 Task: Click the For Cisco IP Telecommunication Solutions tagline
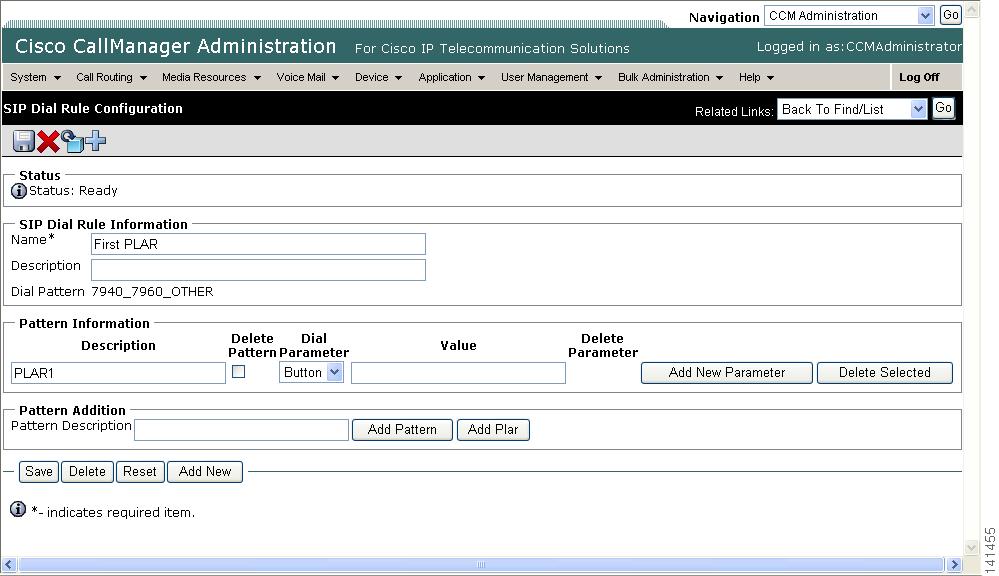(492, 48)
